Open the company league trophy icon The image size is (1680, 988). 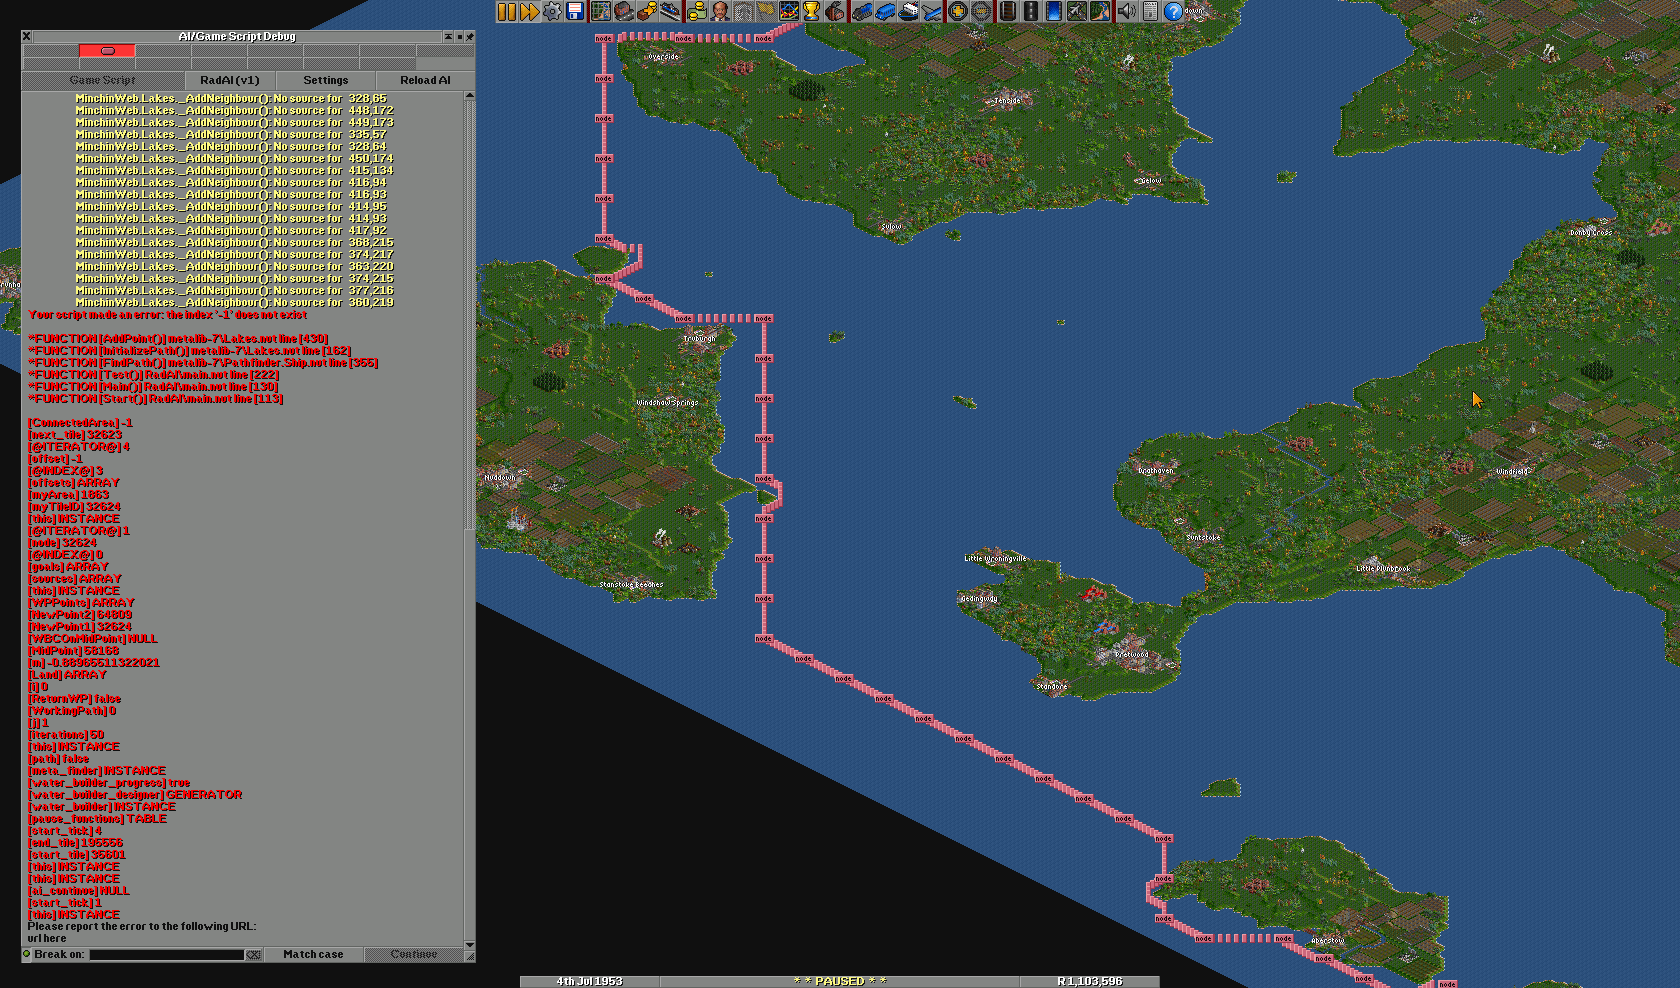click(813, 12)
